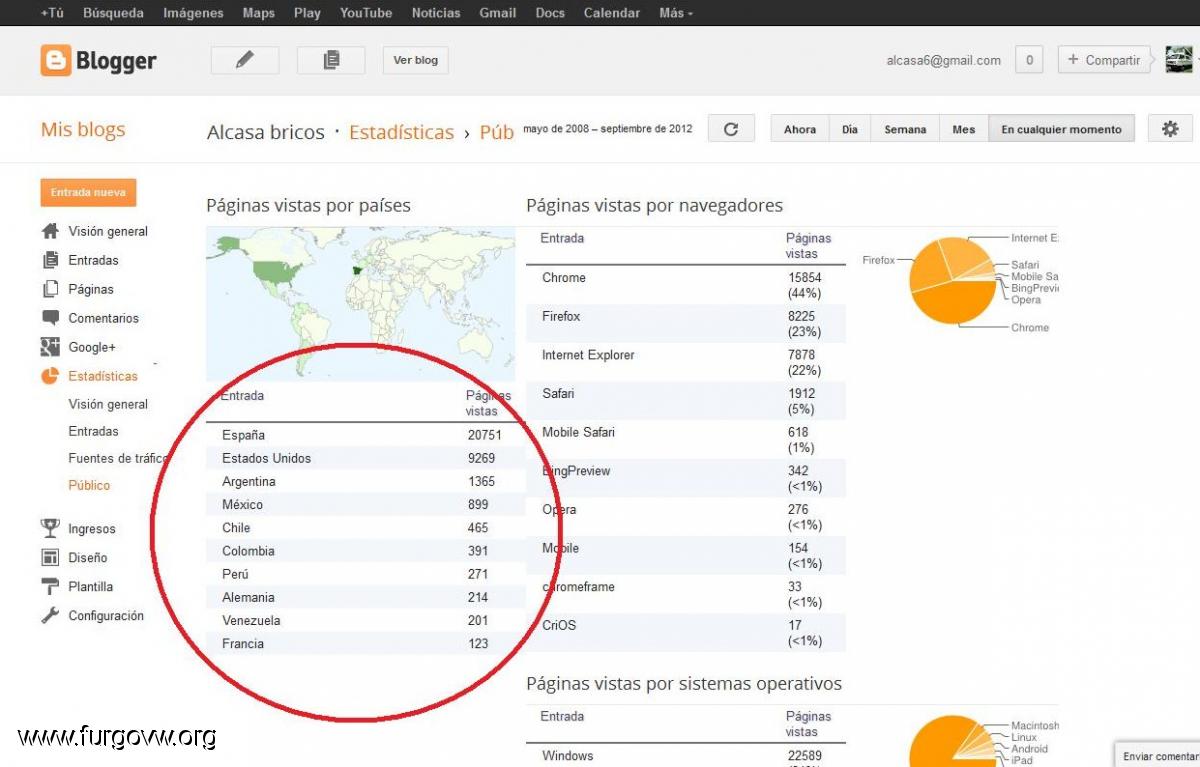Image resolution: width=1200 pixels, height=767 pixels.
Task: Click the refresh statistics icon
Action: tap(731, 129)
